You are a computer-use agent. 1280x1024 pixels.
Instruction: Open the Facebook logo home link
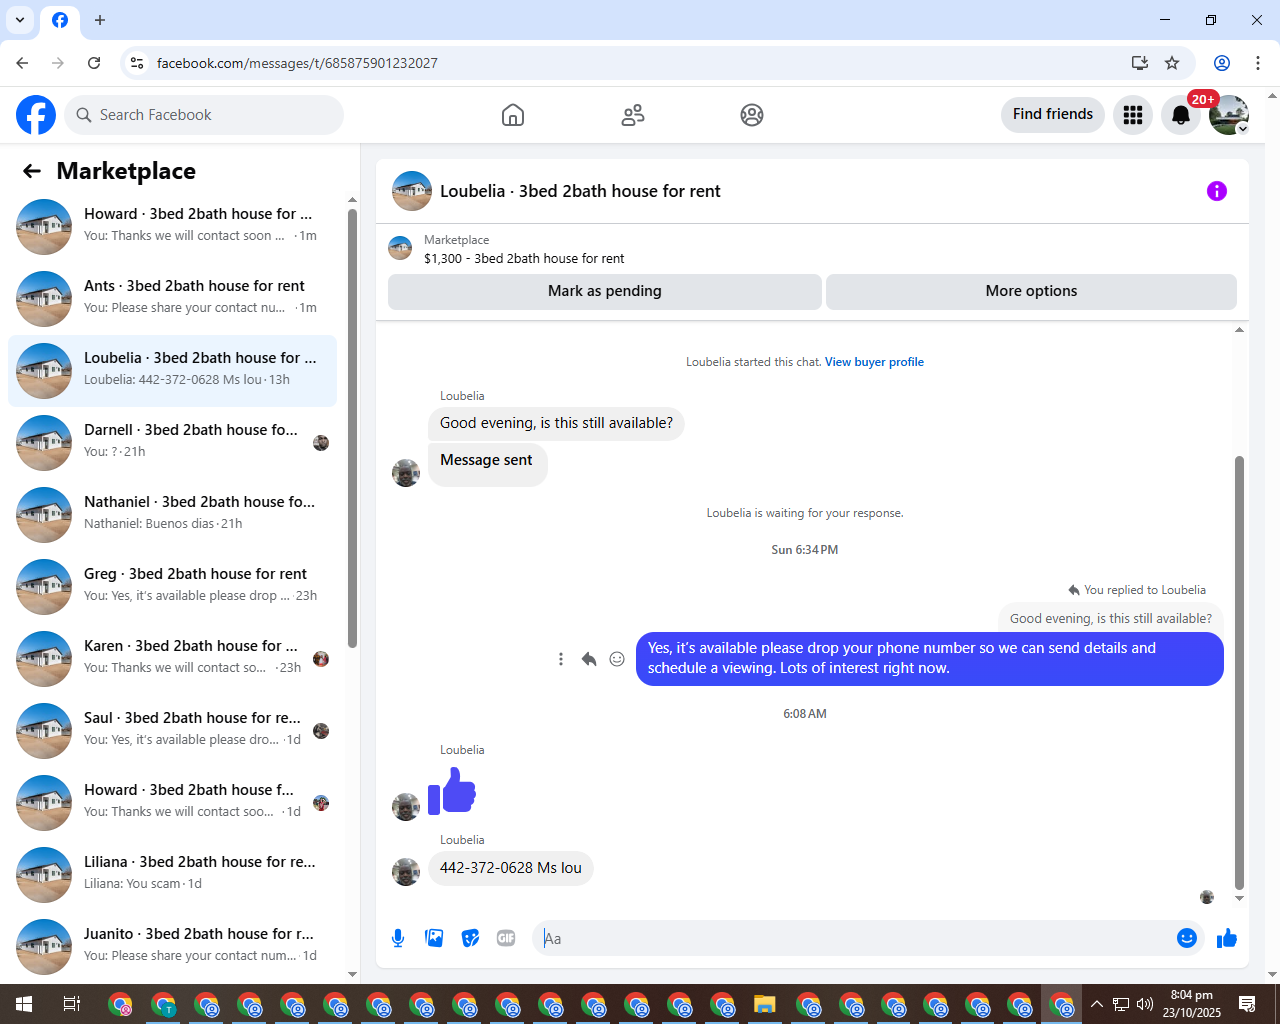[x=36, y=115]
